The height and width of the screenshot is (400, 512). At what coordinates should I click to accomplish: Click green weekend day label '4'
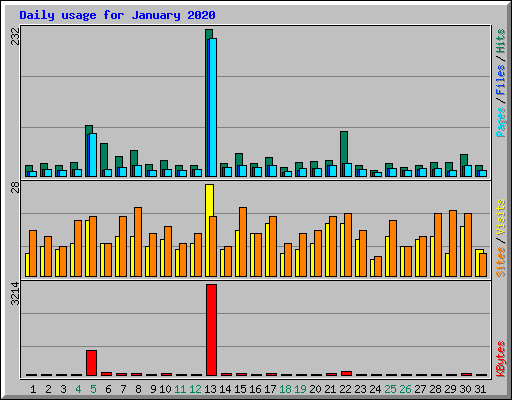(78, 389)
